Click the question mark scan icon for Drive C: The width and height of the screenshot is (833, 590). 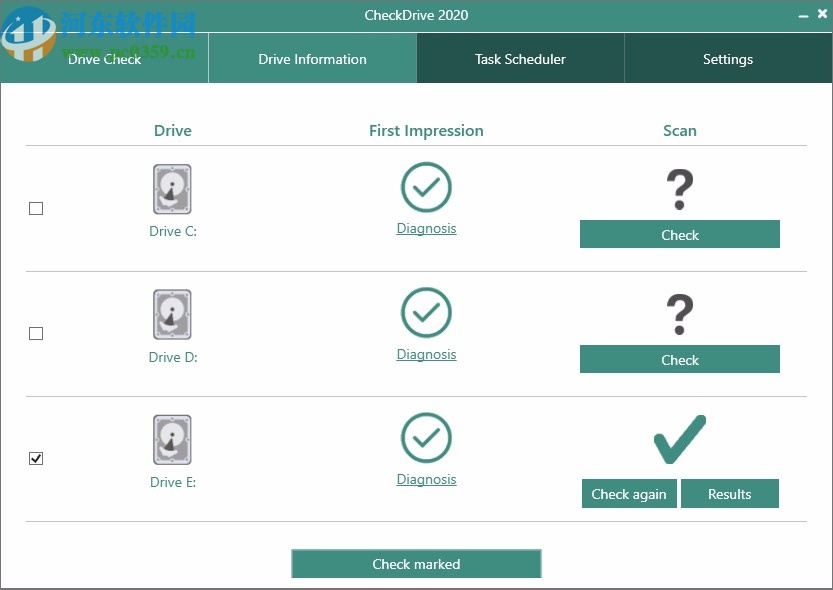coord(680,189)
